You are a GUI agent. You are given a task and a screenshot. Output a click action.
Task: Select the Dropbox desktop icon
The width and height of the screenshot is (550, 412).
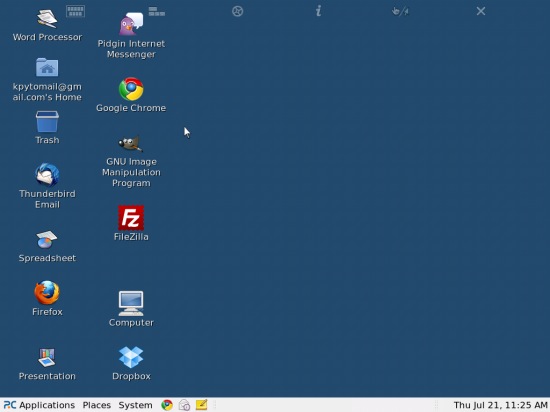click(x=131, y=357)
